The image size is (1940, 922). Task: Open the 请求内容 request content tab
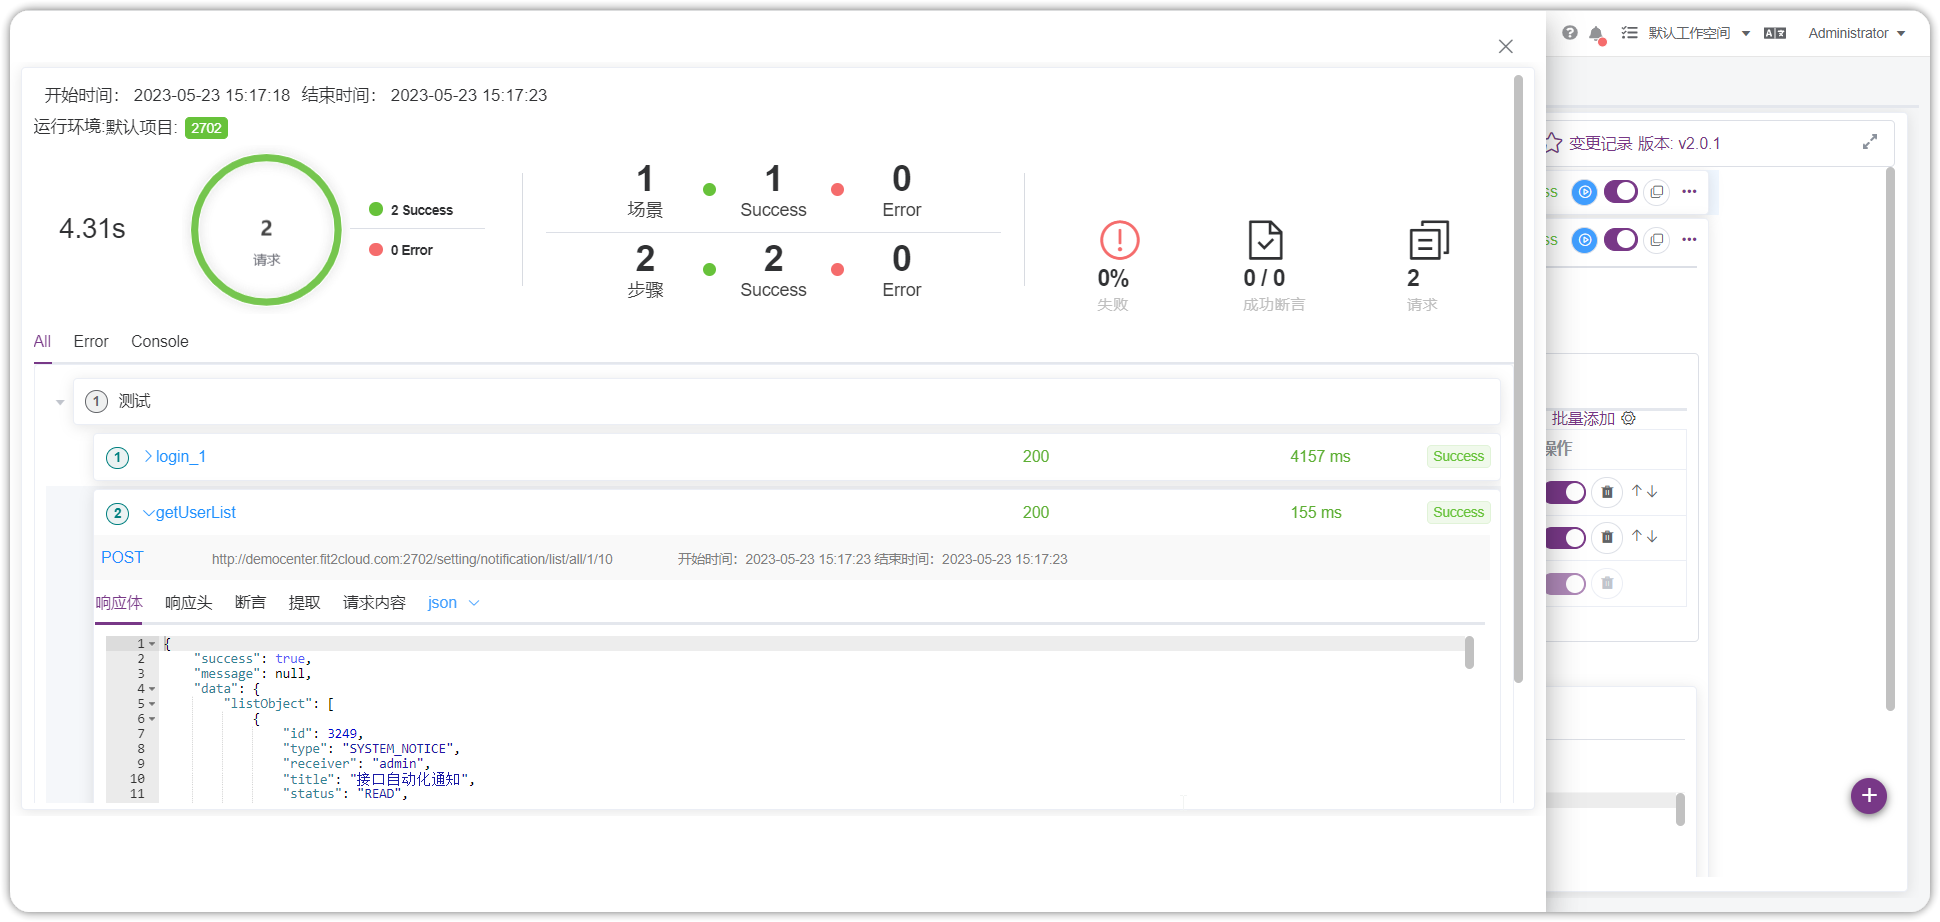374,602
